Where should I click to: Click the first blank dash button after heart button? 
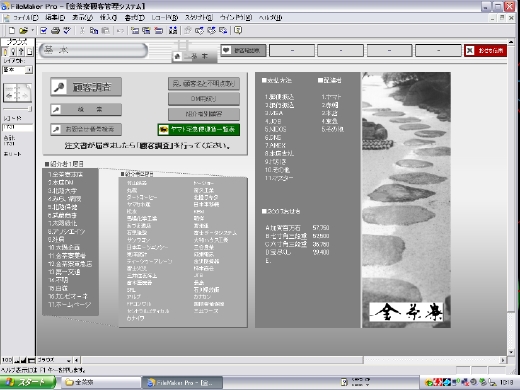pos(292,50)
